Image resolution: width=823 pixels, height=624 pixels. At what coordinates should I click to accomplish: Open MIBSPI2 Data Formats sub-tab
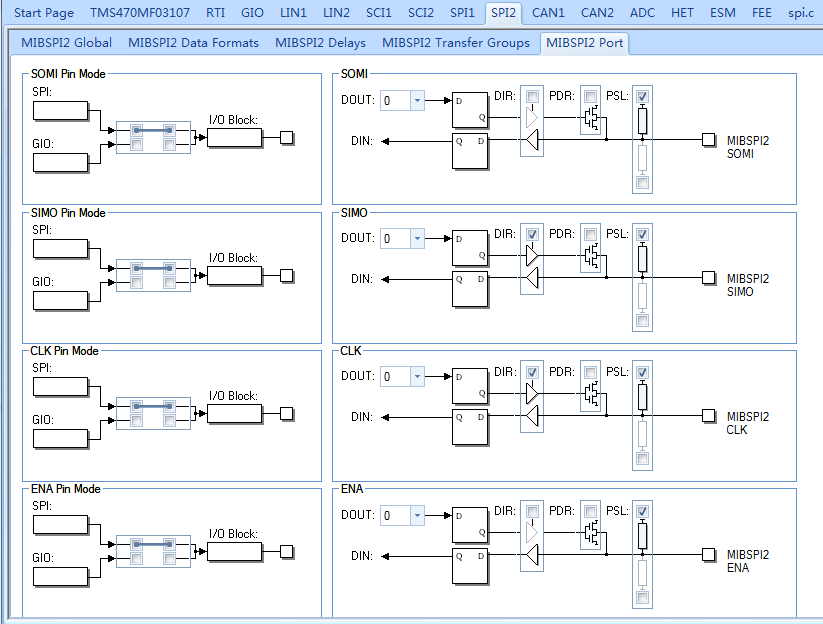coord(194,43)
